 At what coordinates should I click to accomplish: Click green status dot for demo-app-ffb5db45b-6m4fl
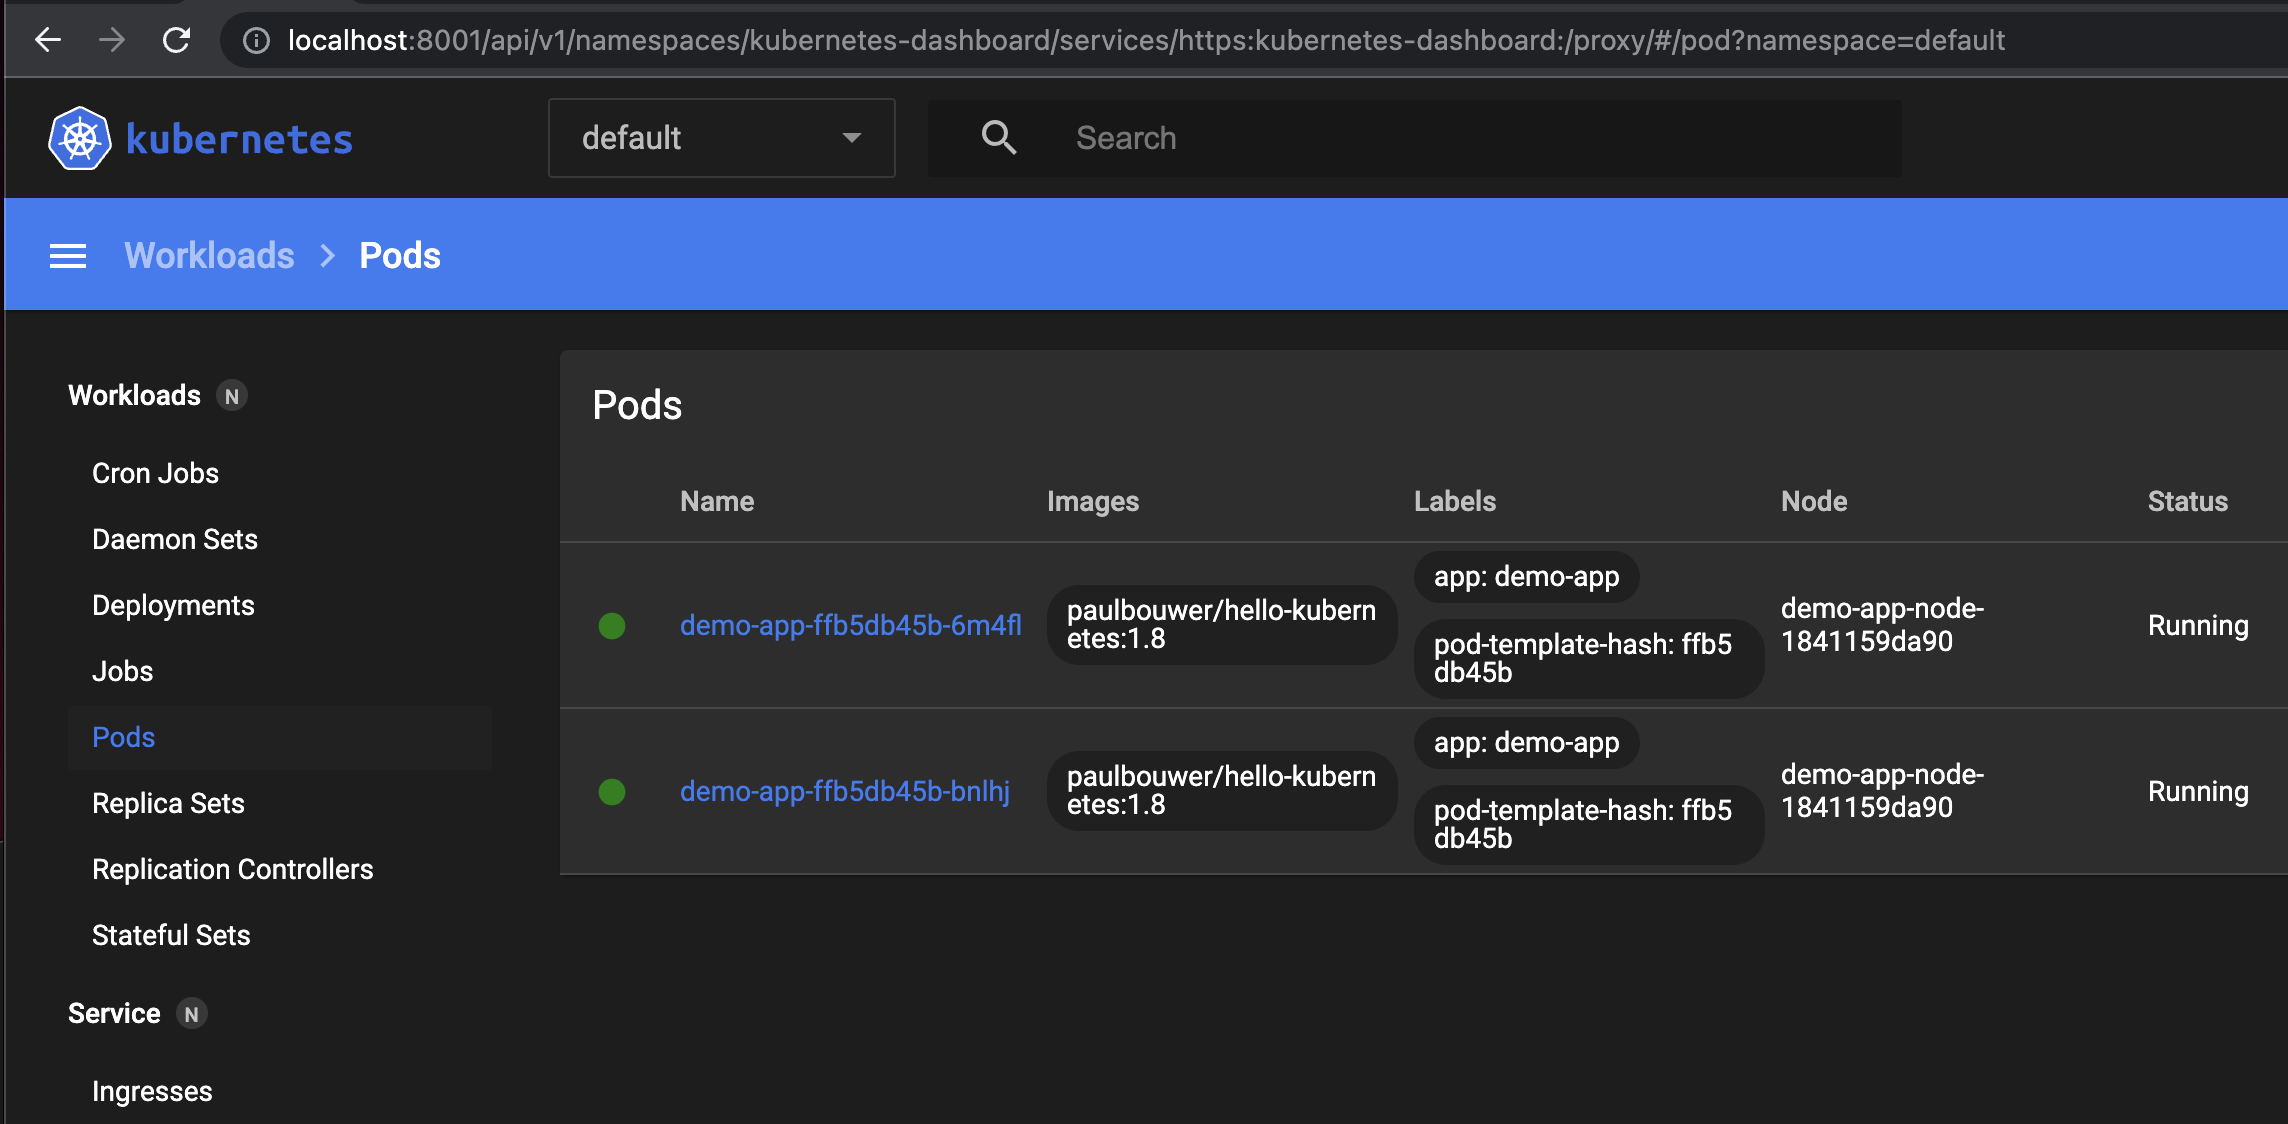[612, 626]
